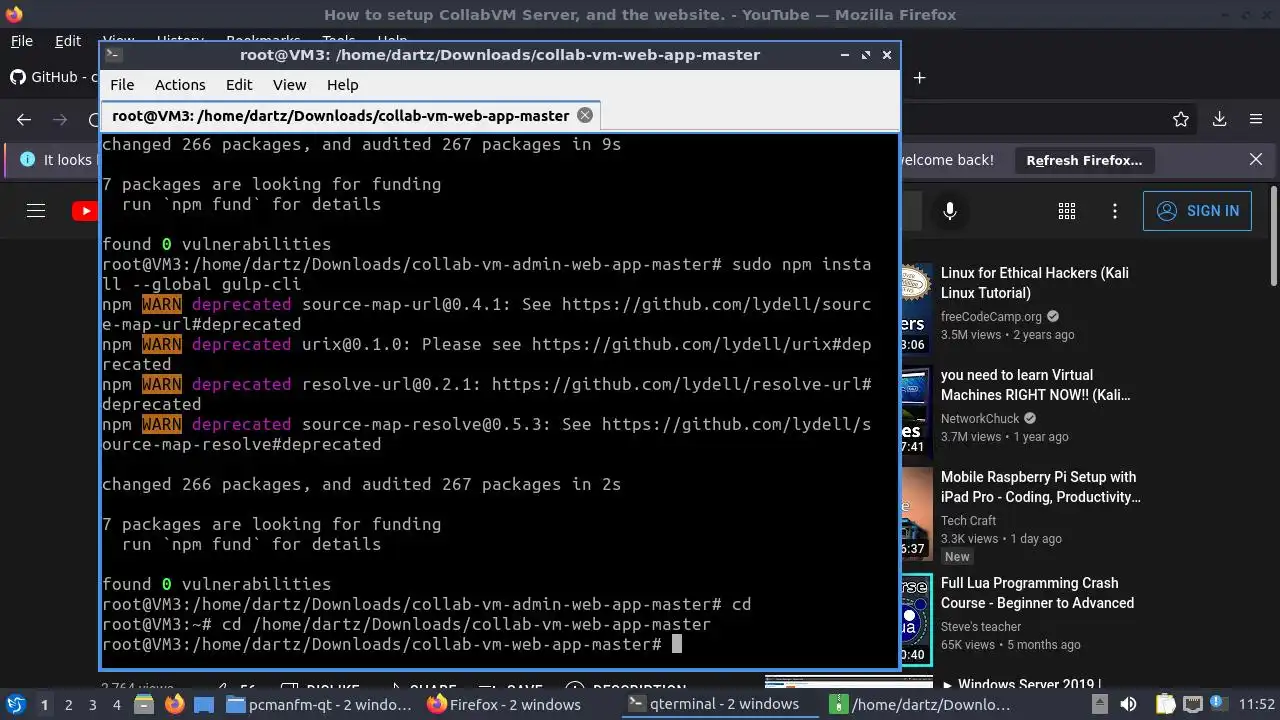Click the Refresh Firefox button
The height and width of the screenshot is (720, 1280).
(x=1084, y=160)
